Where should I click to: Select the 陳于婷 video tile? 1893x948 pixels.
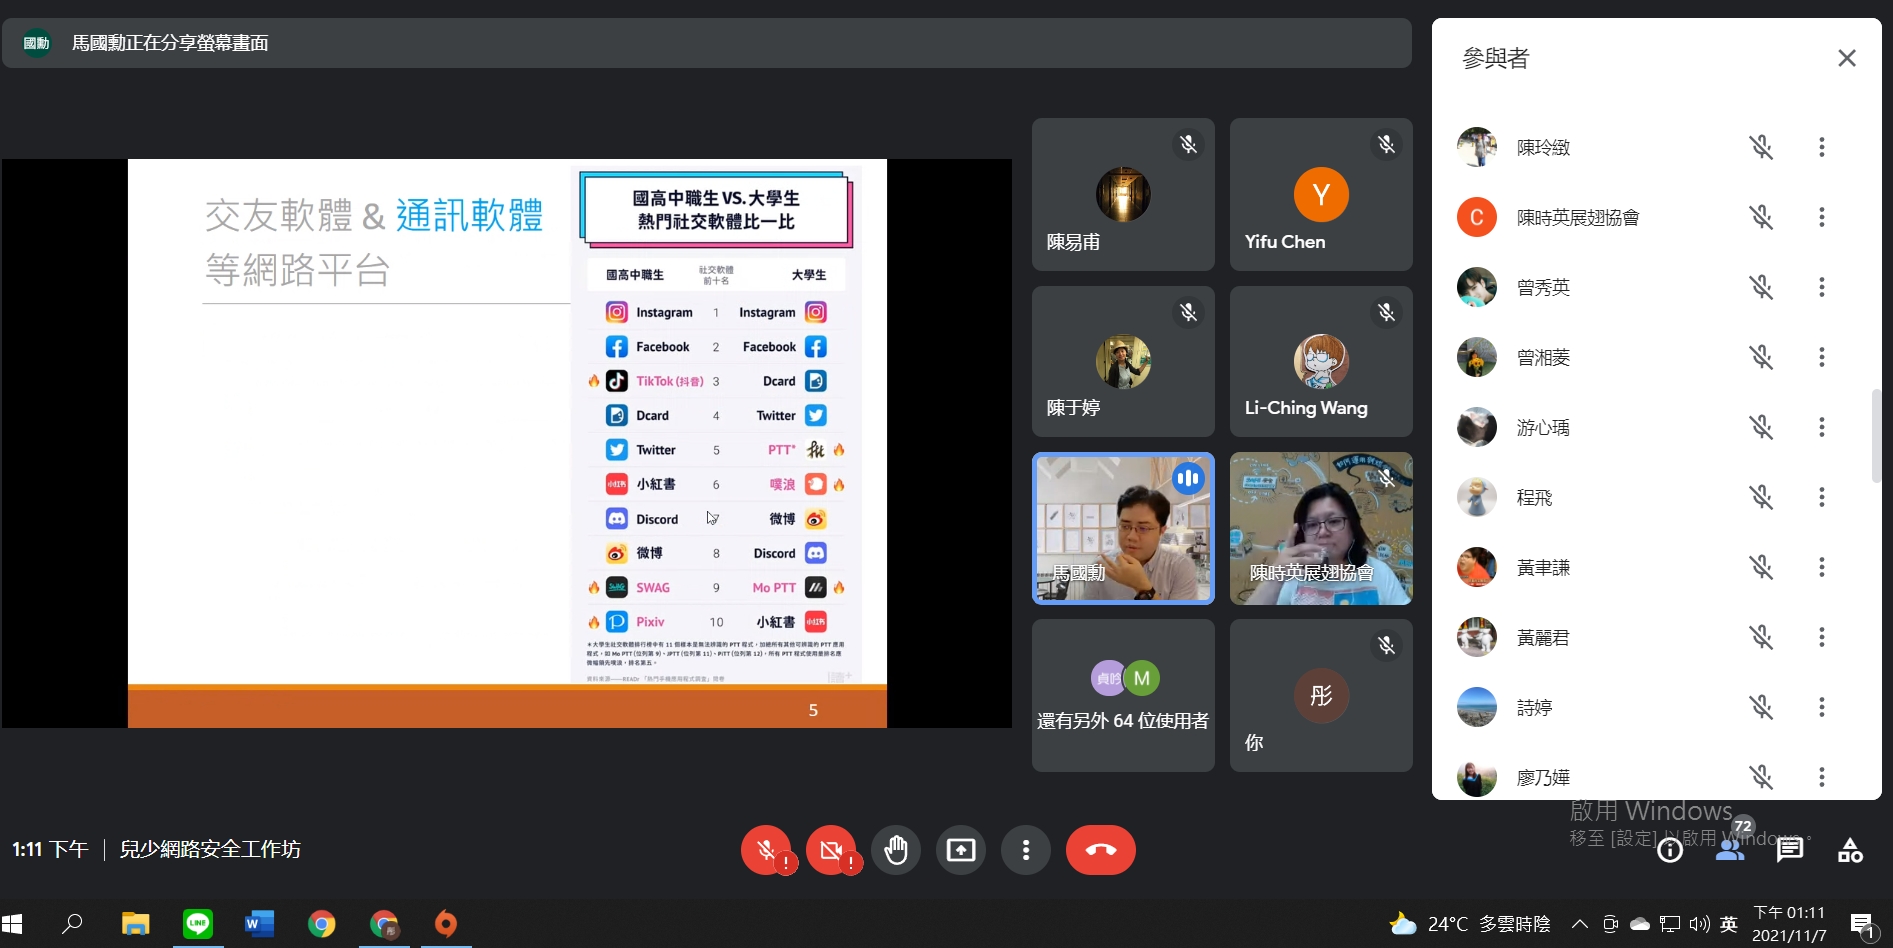click(1123, 361)
